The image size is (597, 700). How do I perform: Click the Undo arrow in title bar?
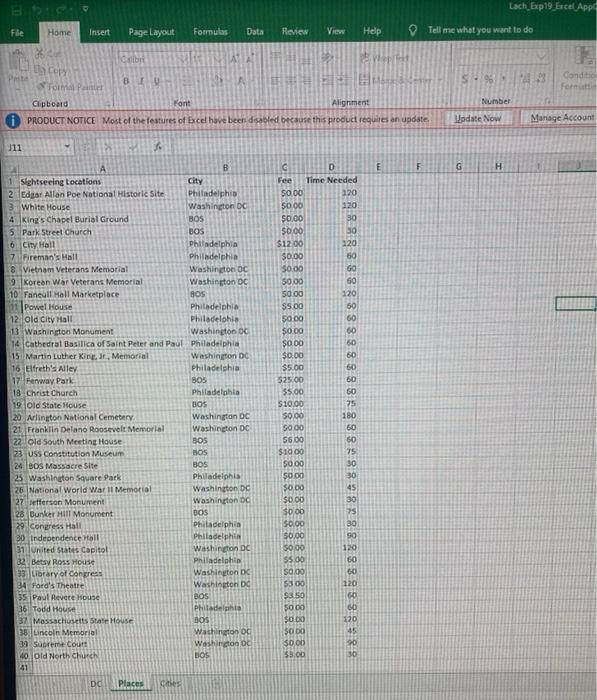[39, 9]
